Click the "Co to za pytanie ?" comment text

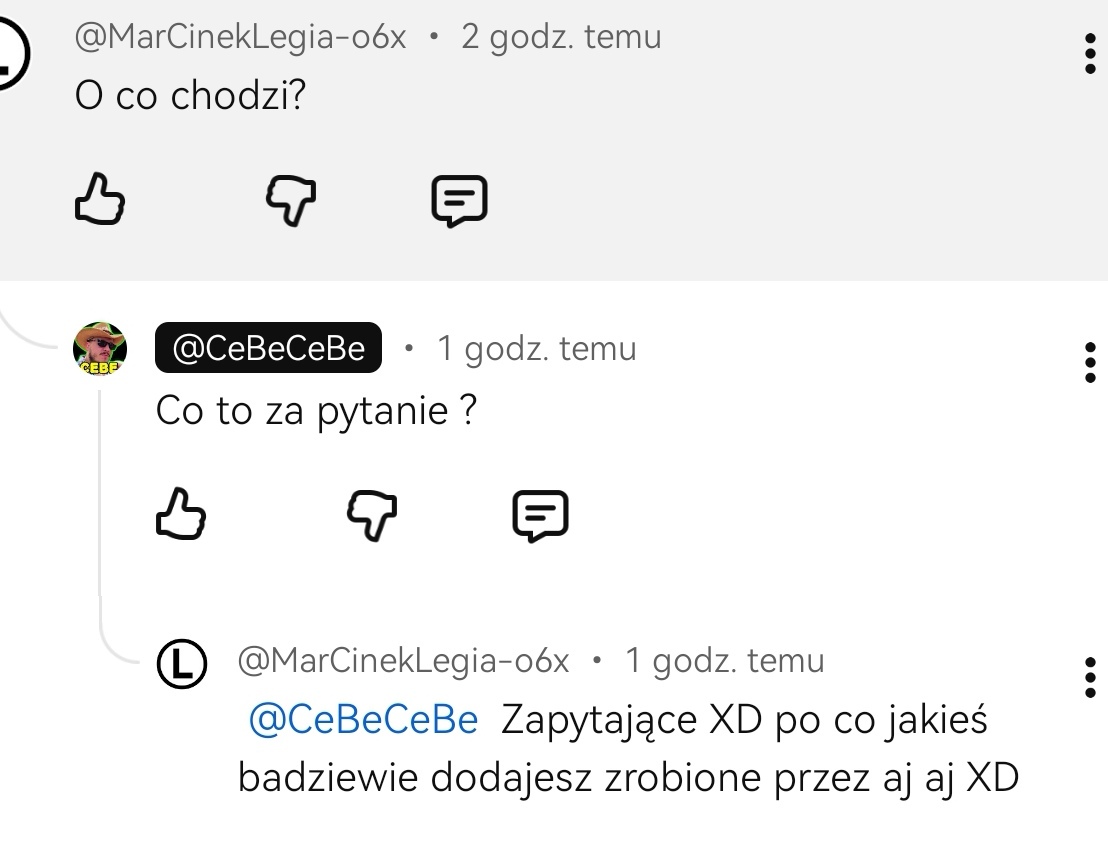pos(316,411)
